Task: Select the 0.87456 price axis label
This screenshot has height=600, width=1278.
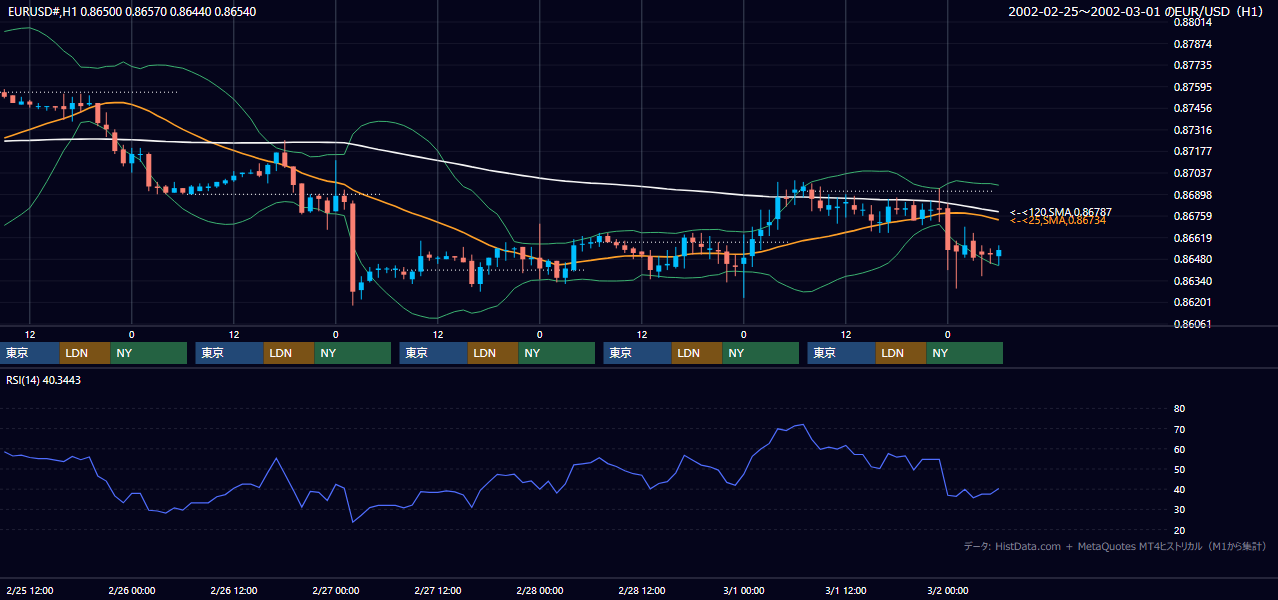Action: [x=1192, y=108]
